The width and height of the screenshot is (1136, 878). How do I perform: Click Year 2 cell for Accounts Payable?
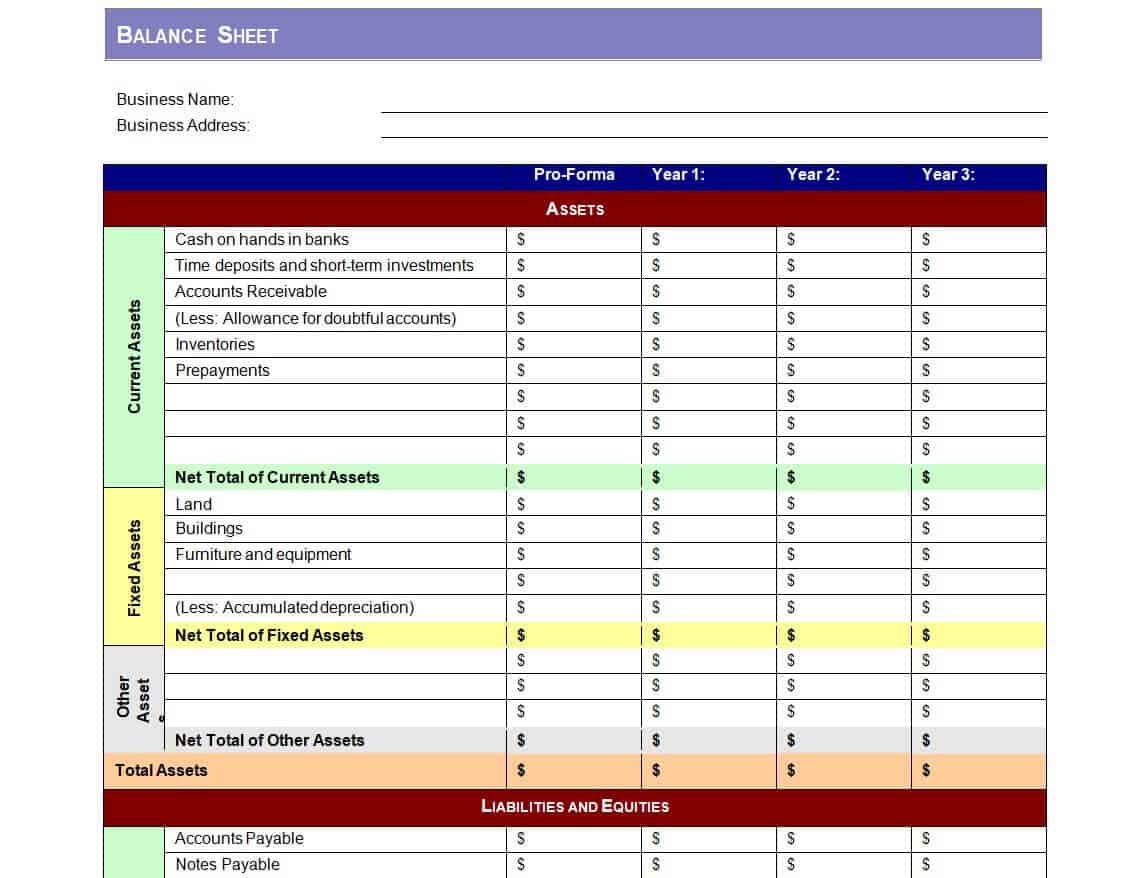pyautogui.click(x=844, y=839)
